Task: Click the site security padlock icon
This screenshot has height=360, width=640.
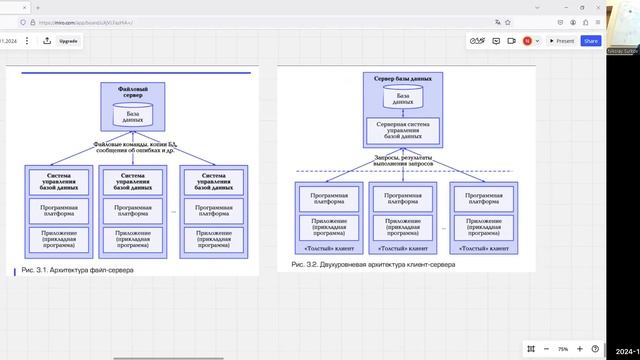Action: point(33,22)
